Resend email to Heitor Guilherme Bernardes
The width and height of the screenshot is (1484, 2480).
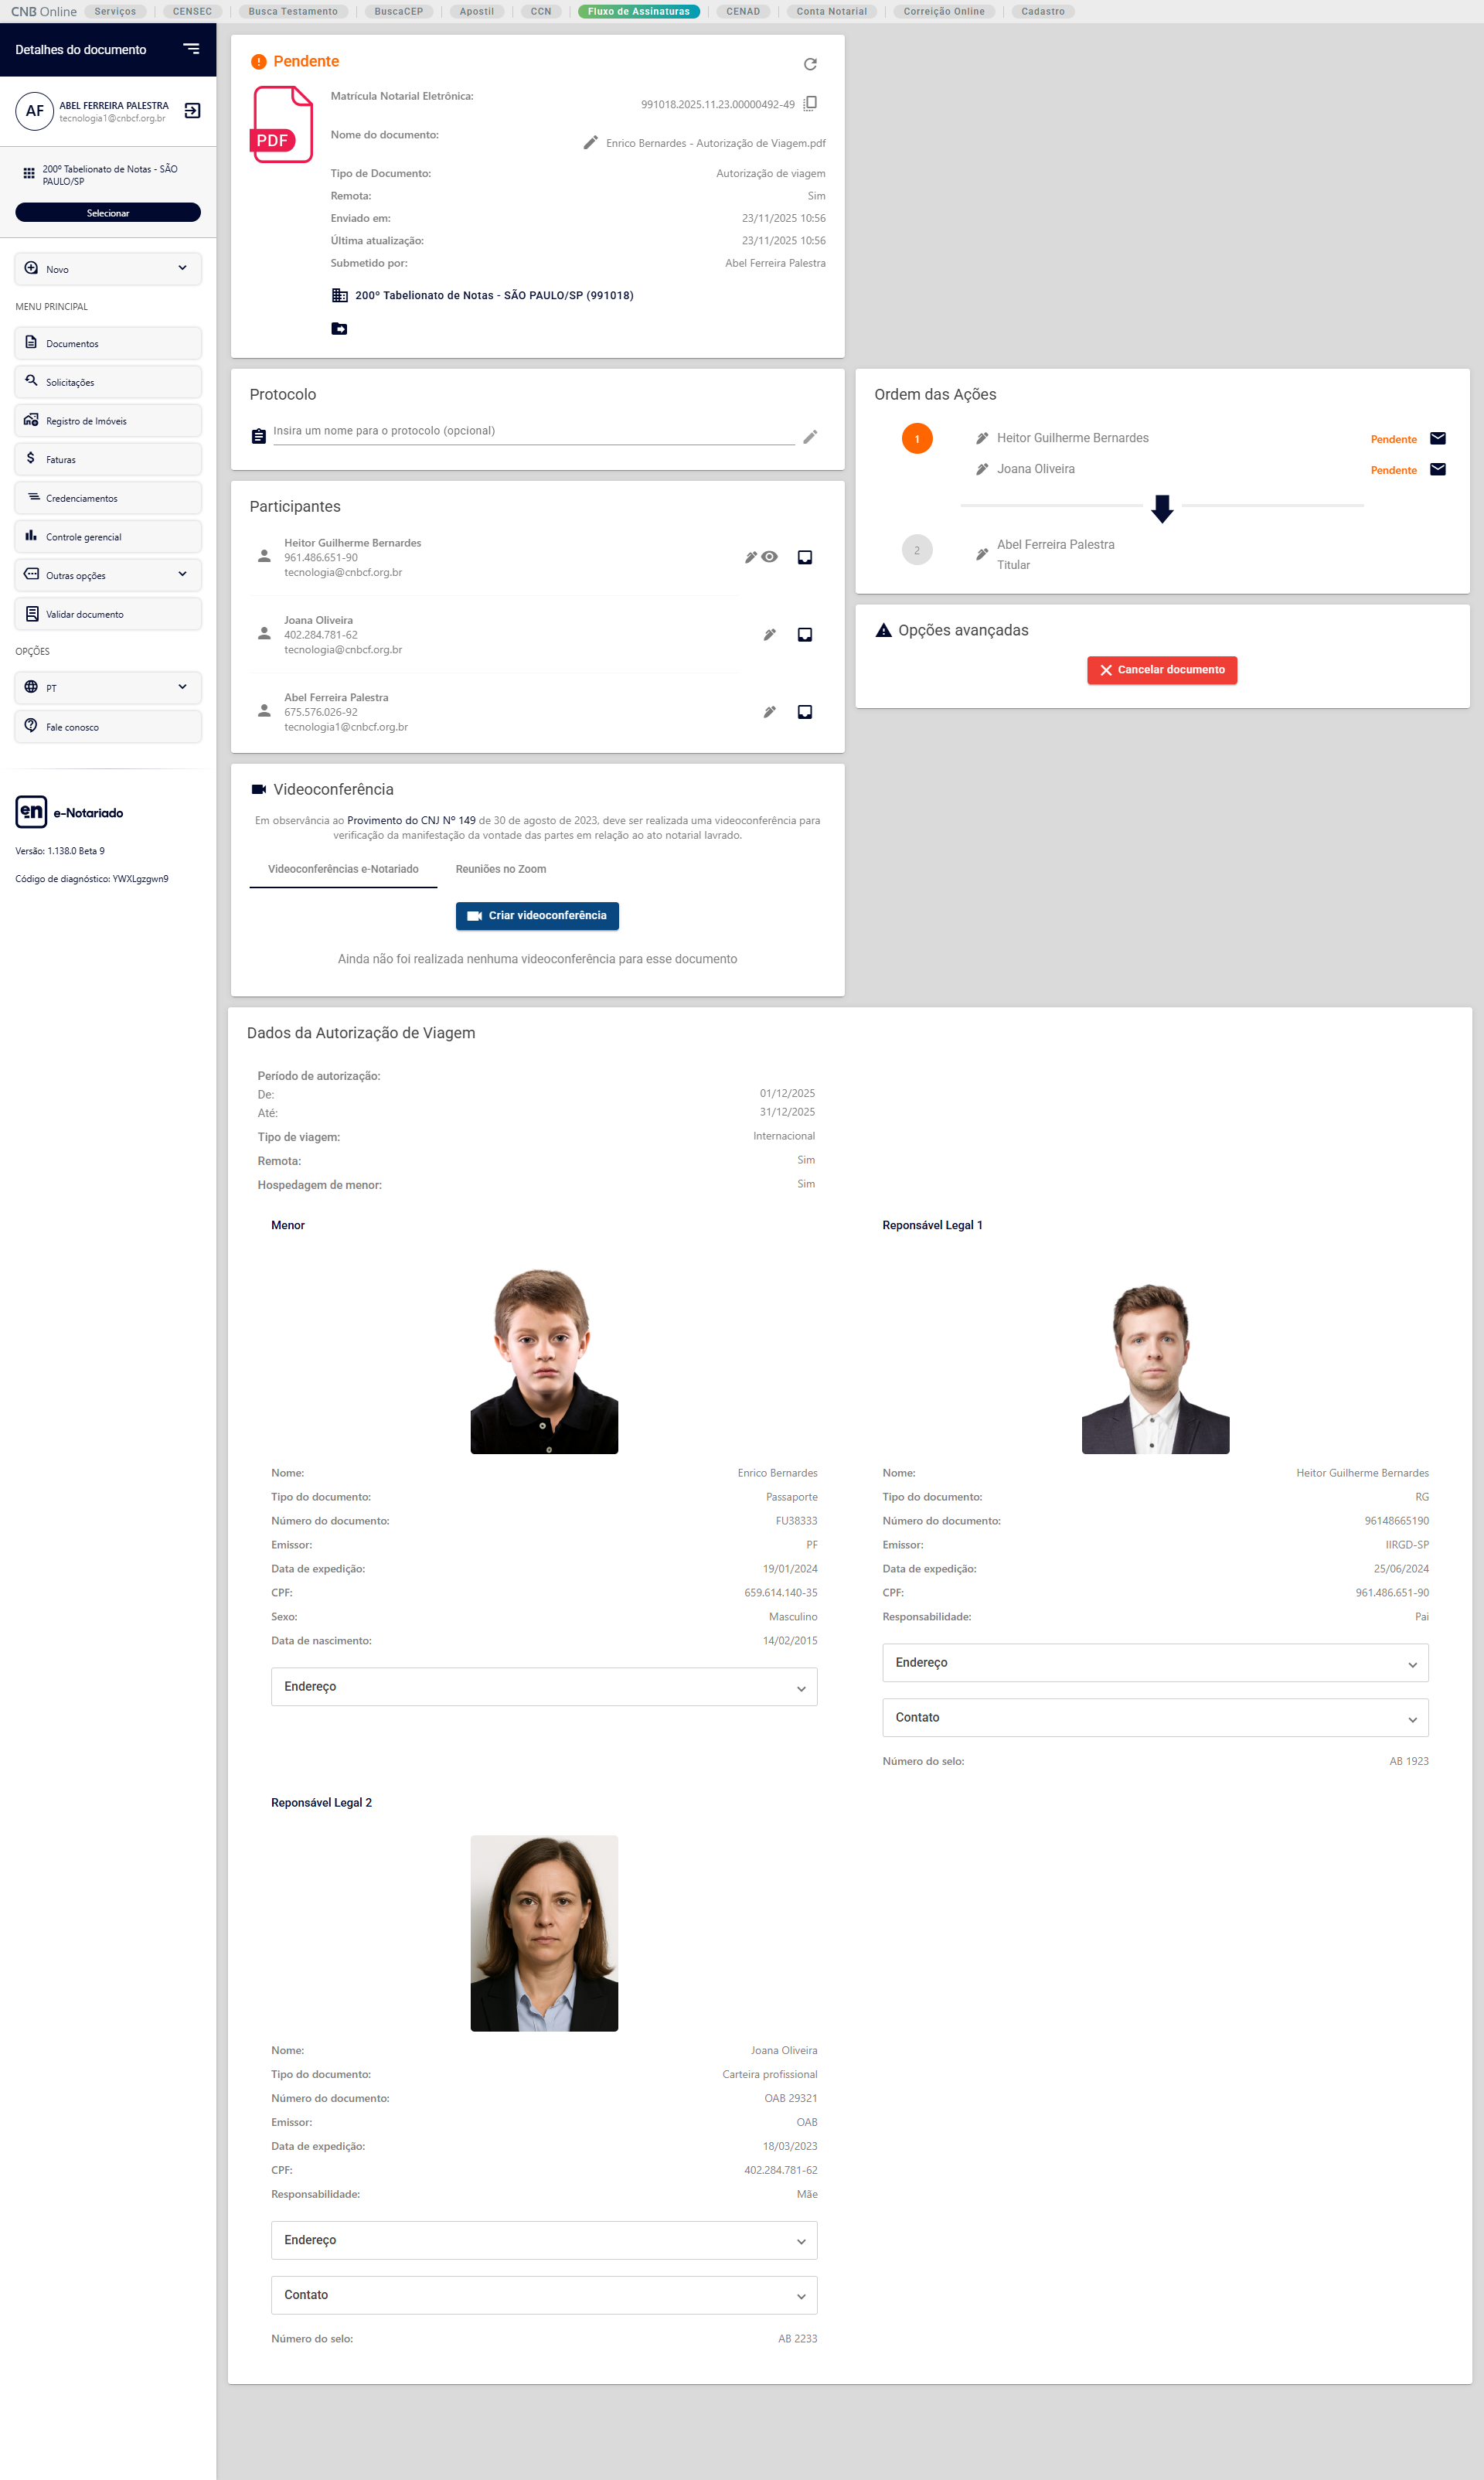(1437, 438)
